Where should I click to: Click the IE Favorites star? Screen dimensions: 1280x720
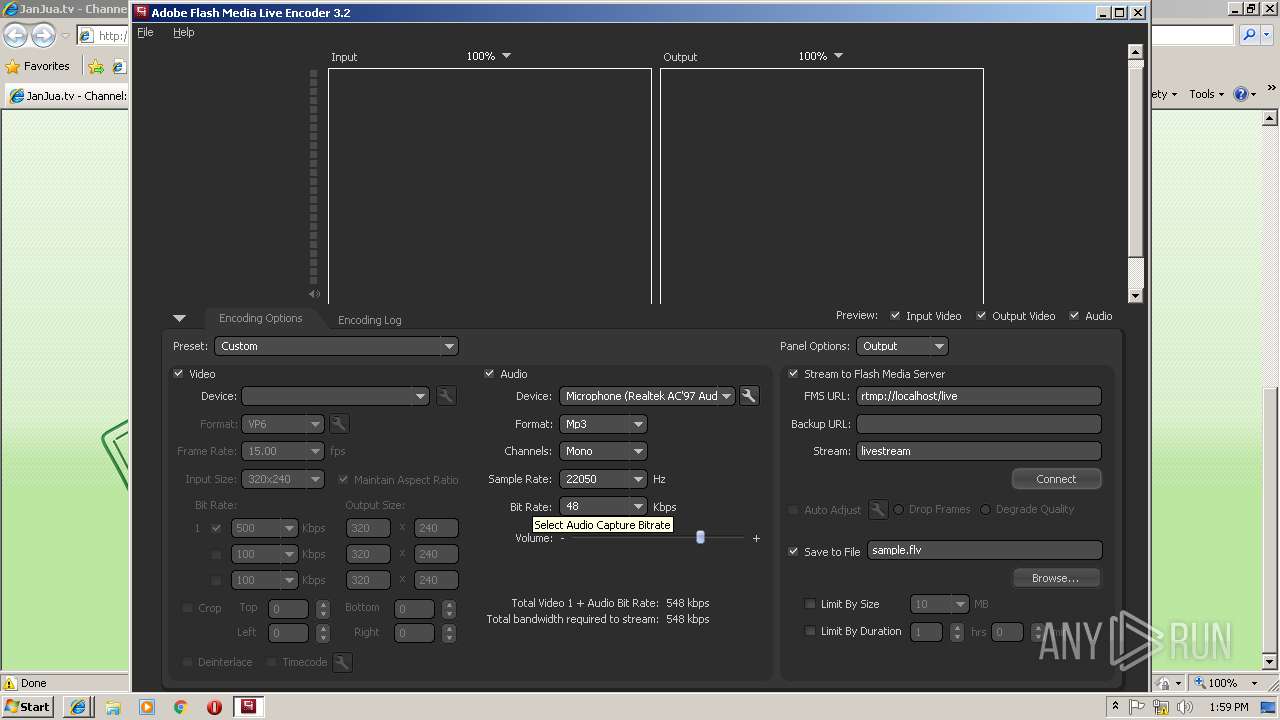[x=13, y=67]
